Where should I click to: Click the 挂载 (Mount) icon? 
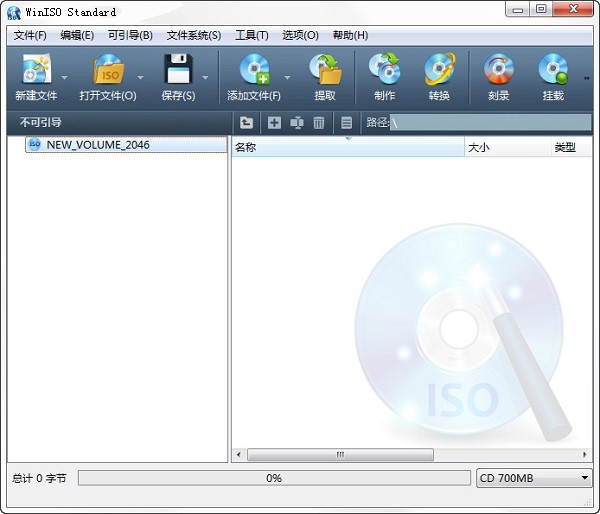[553, 69]
